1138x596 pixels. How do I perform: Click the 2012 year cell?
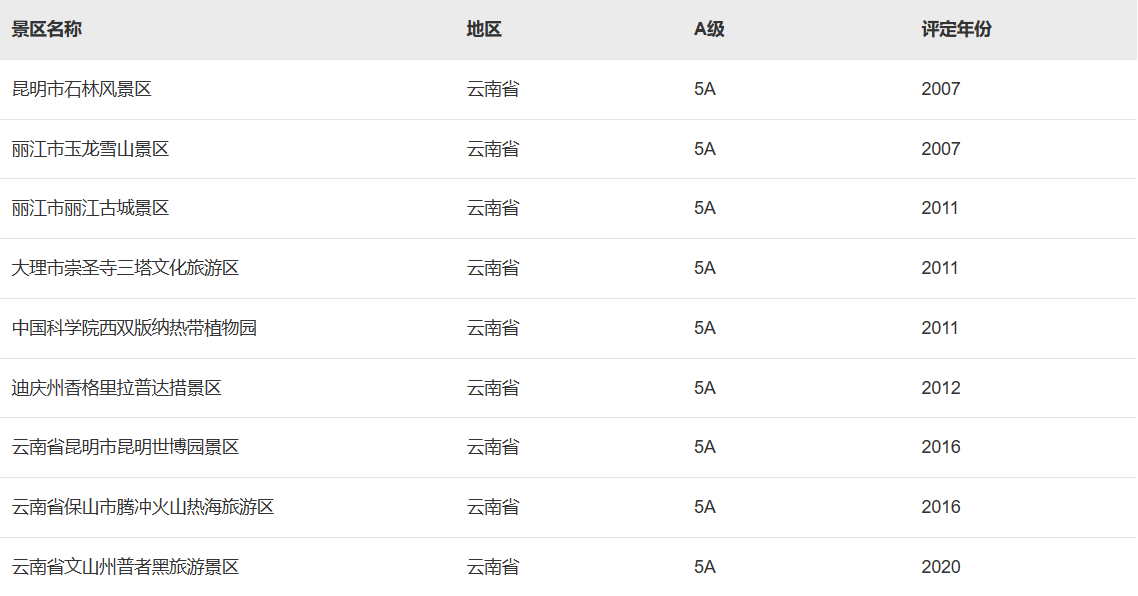click(940, 388)
